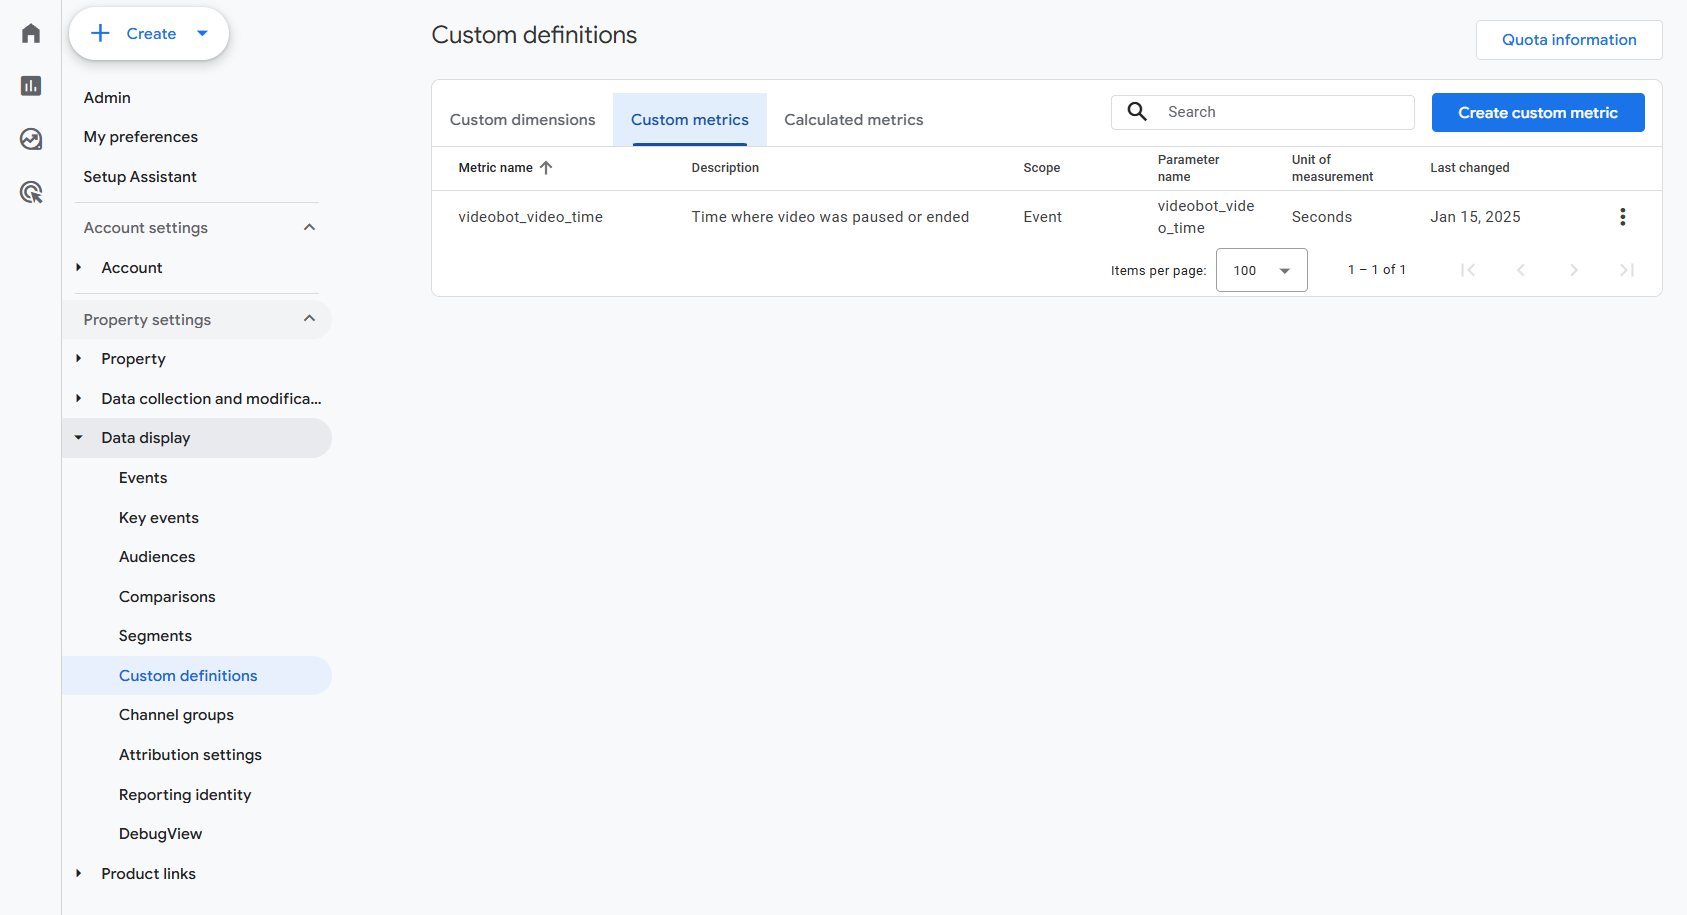Click the search magnifier icon
Image resolution: width=1687 pixels, height=915 pixels.
[x=1137, y=111]
